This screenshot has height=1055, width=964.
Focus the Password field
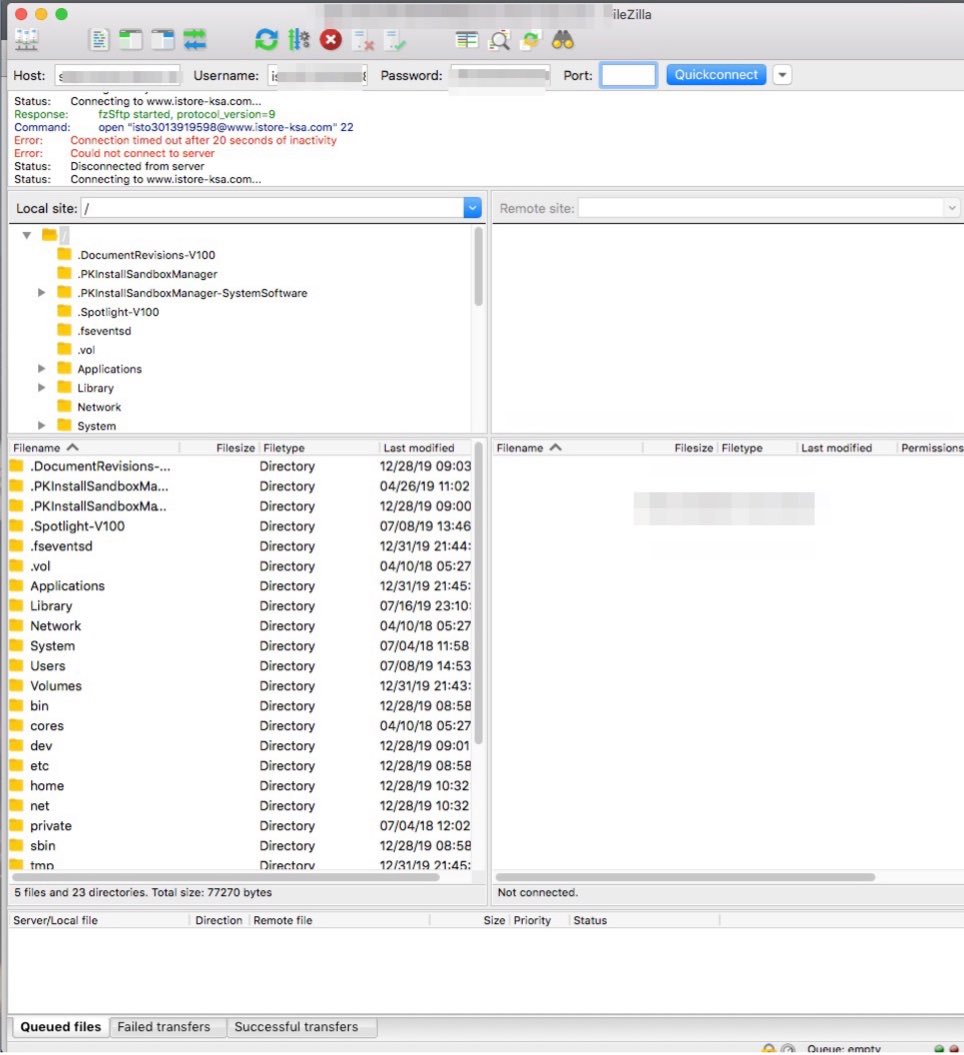(x=500, y=75)
